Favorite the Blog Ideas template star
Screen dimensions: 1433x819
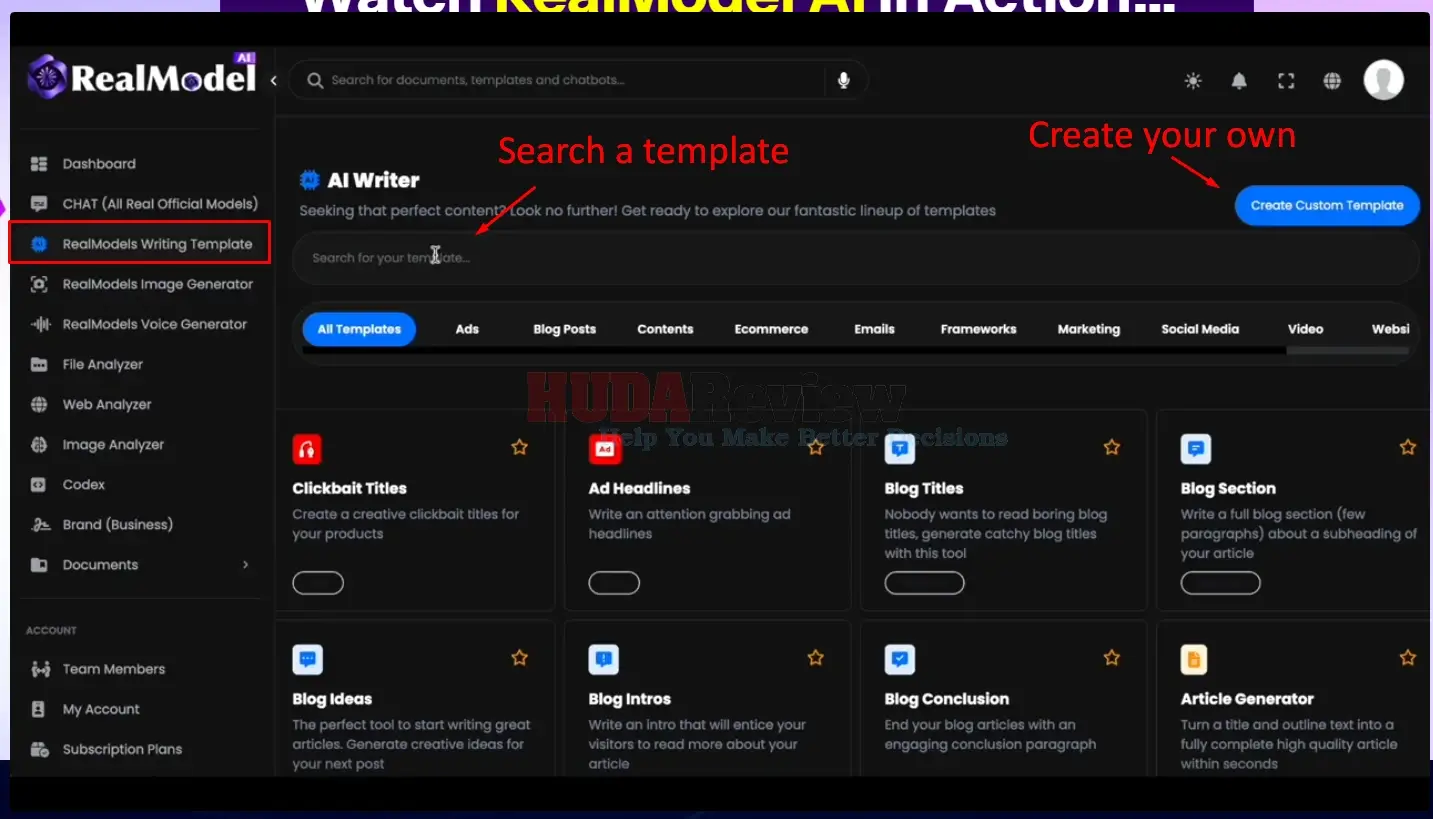520,657
